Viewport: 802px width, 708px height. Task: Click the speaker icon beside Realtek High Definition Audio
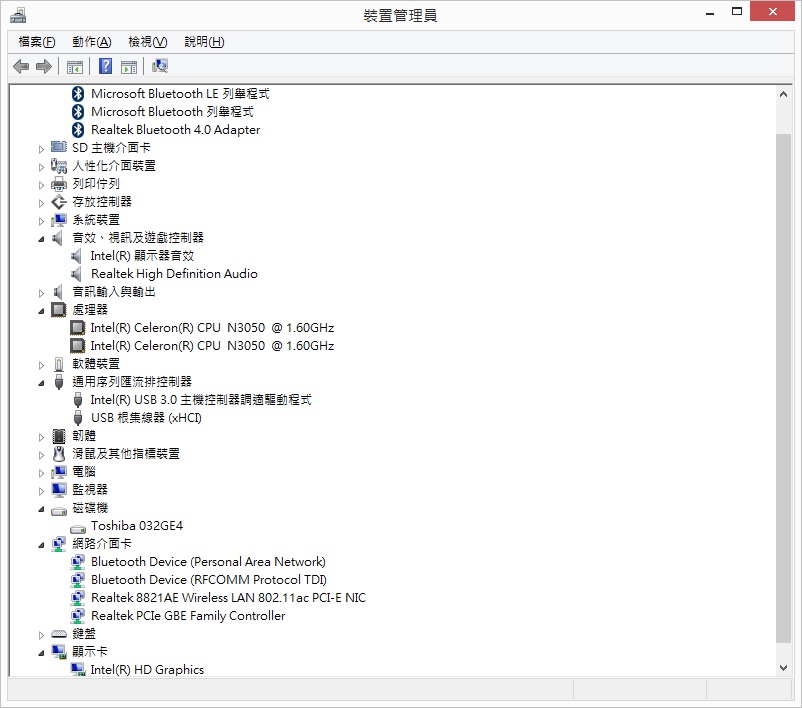point(77,274)
